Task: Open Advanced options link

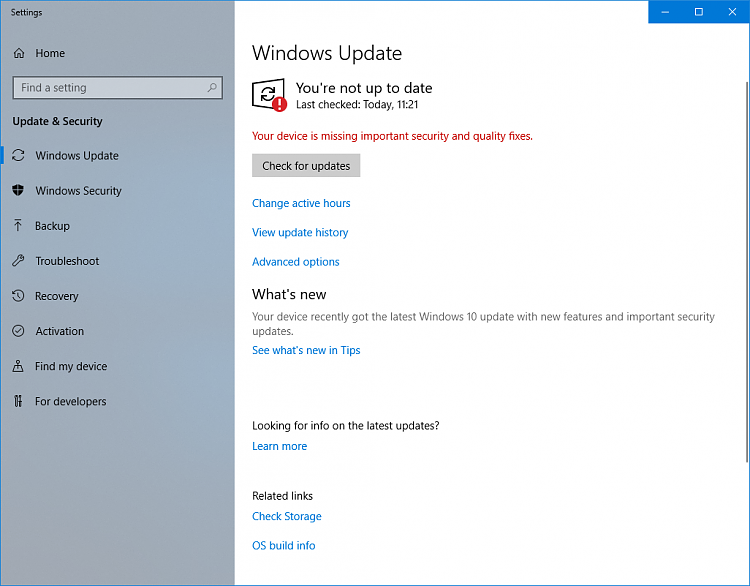Action: [x=296, y=262]
